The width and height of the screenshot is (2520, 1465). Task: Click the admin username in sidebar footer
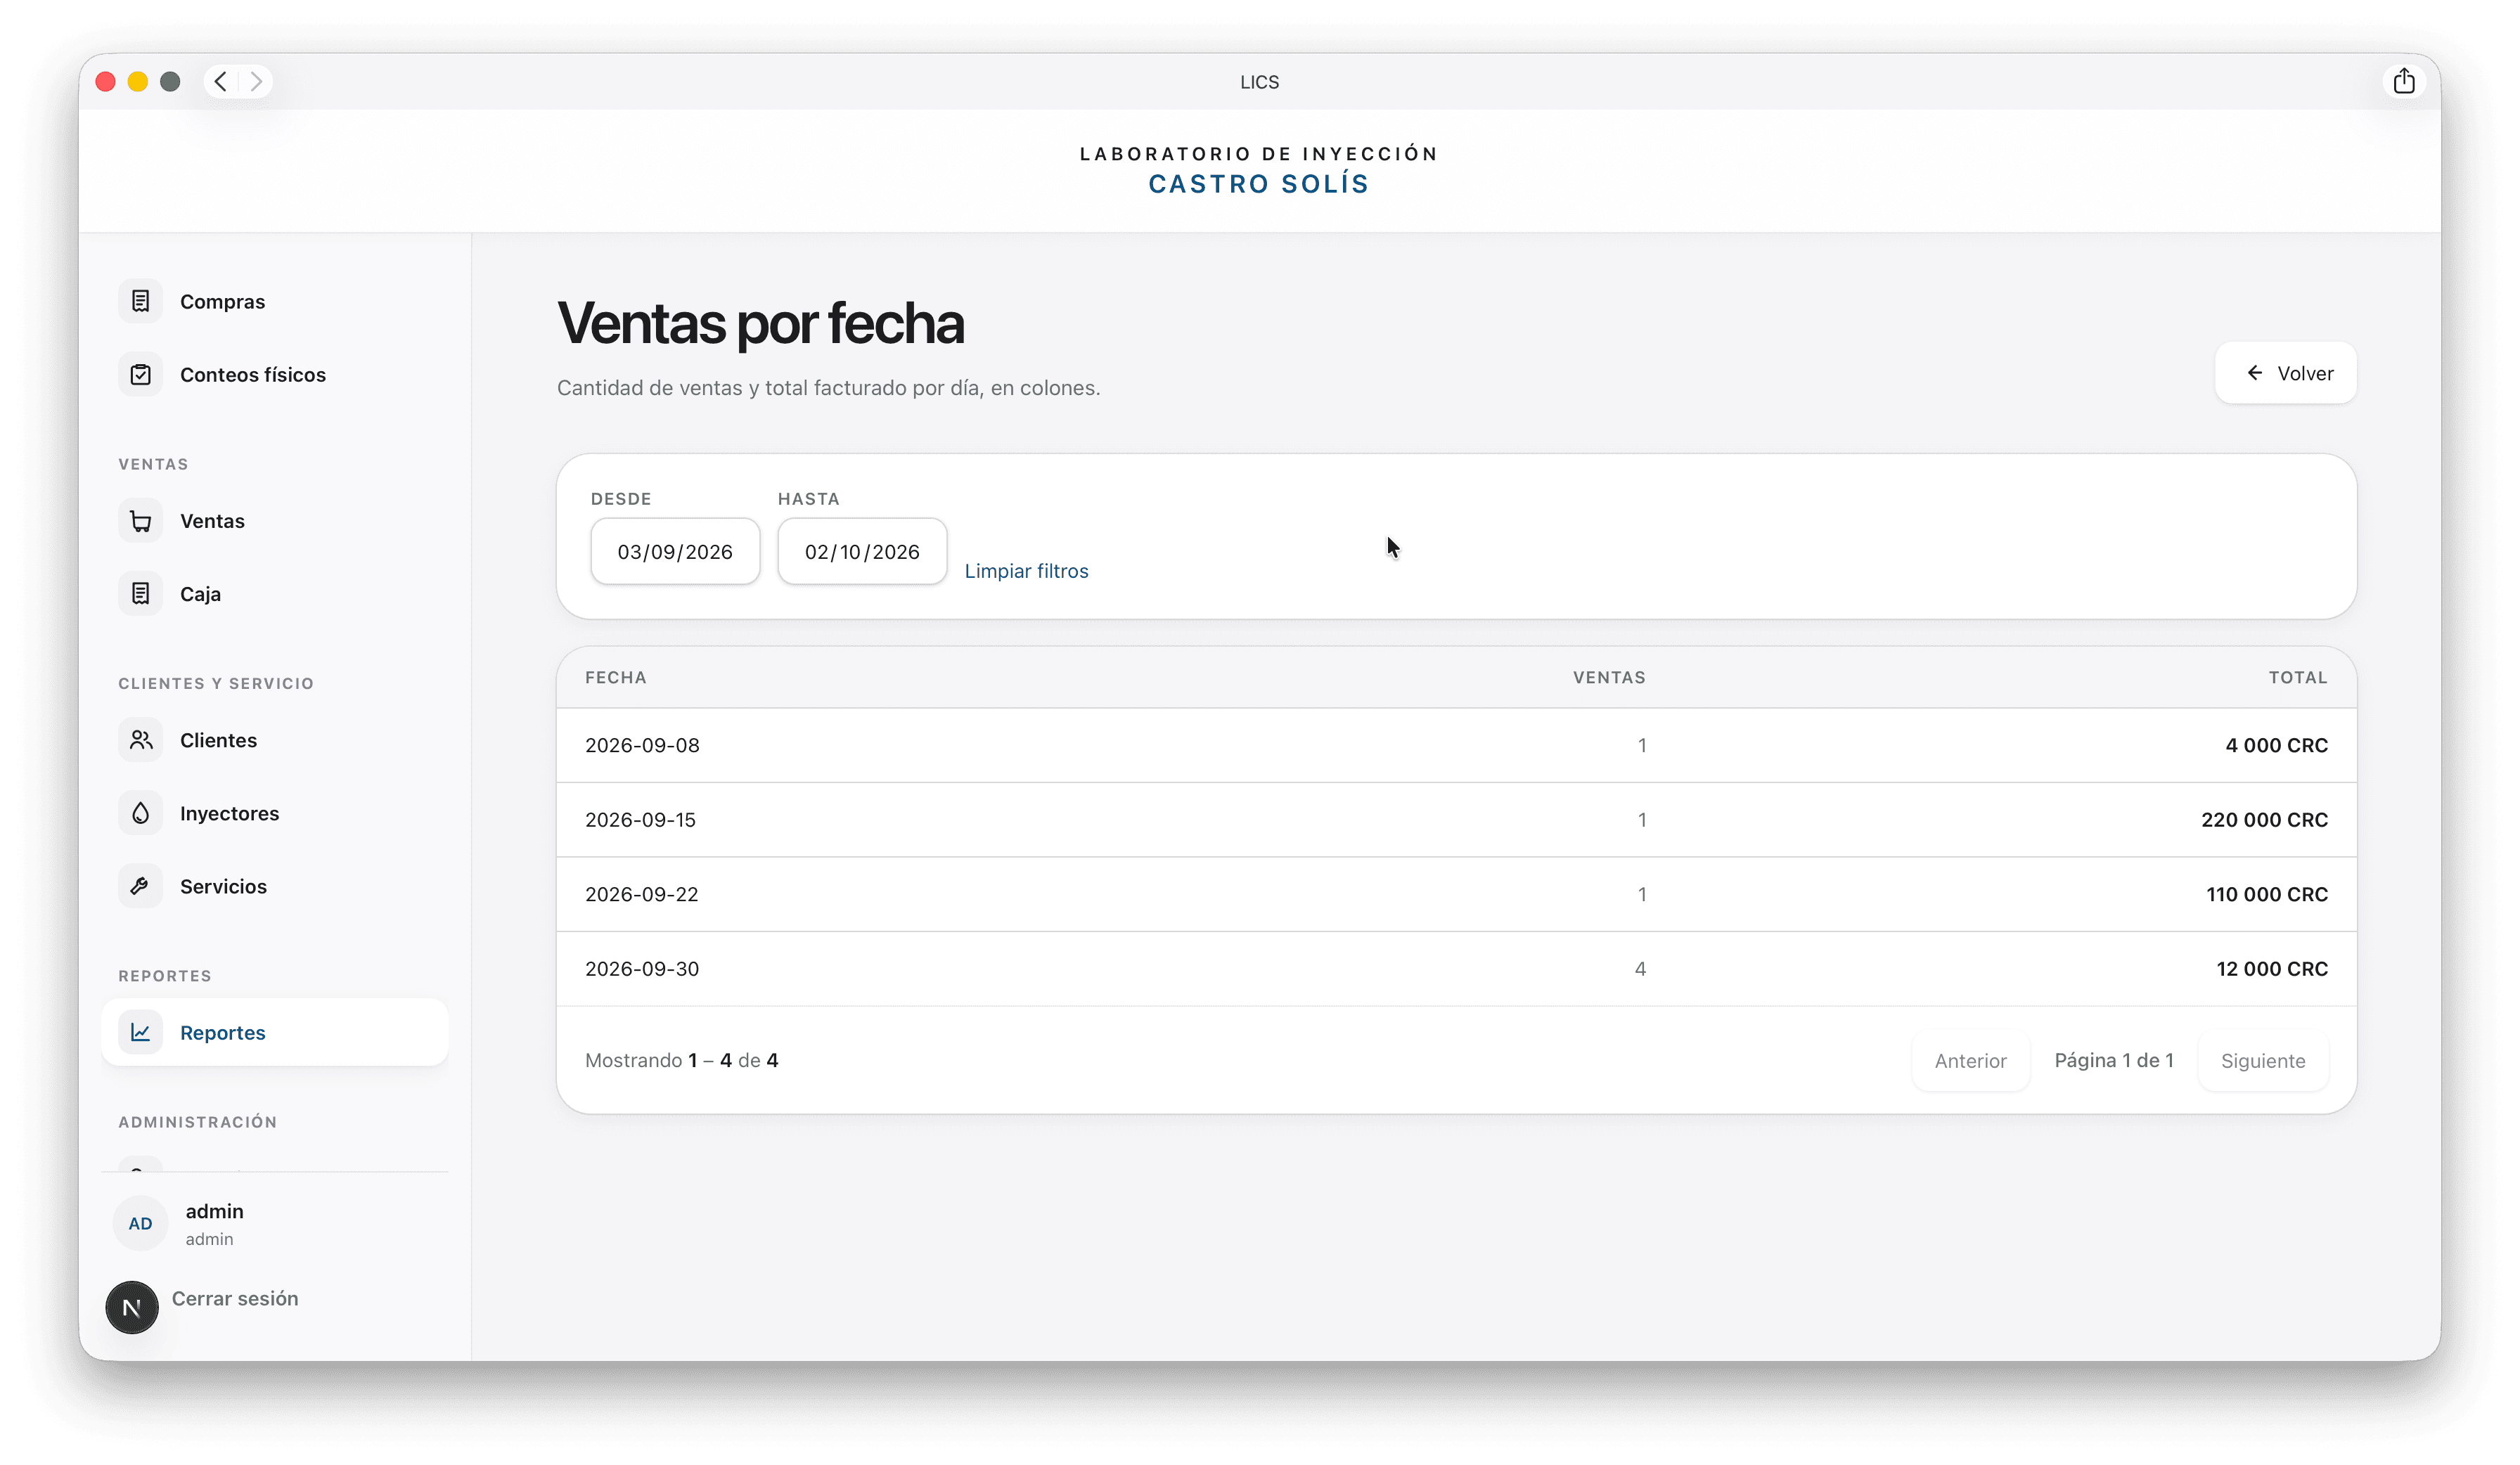pyautogui.click(x=214, y=1211)
